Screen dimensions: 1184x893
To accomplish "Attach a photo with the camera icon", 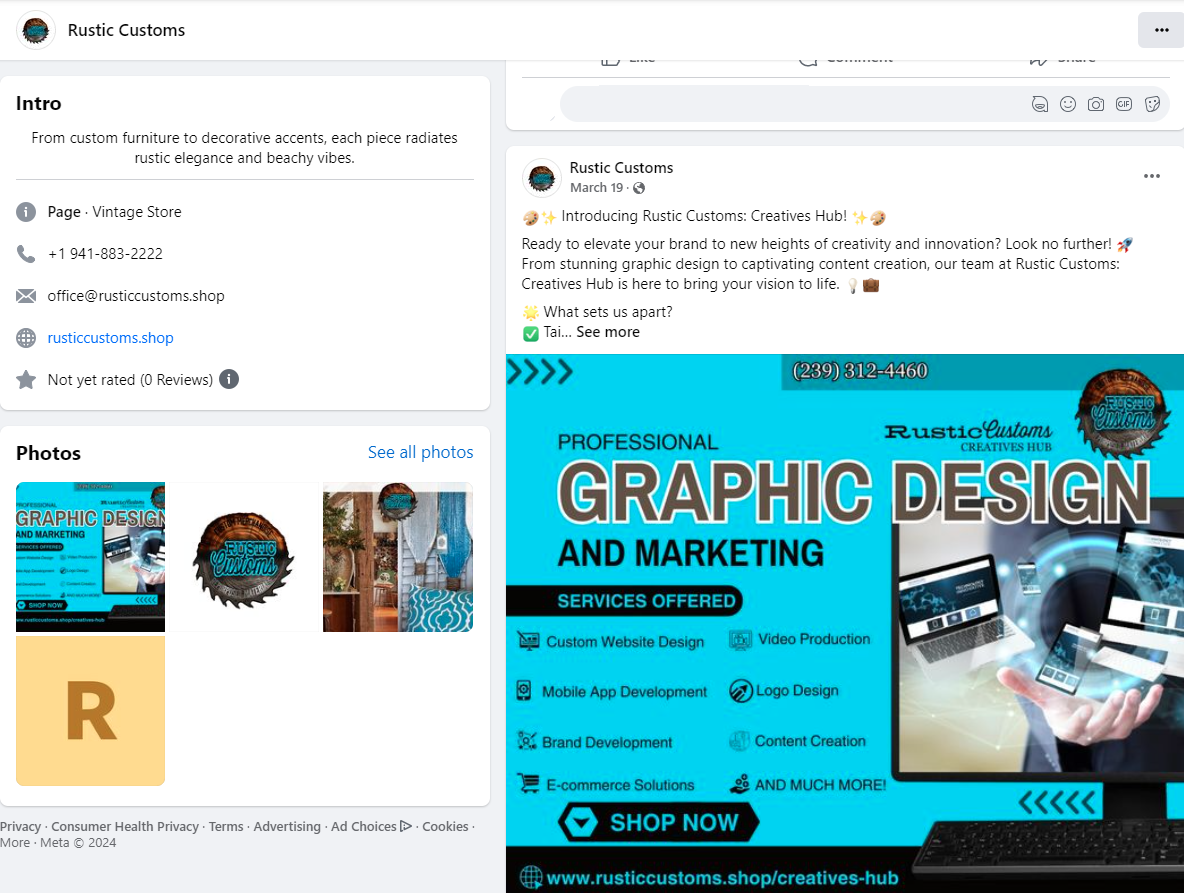I will click(1096, 104).
